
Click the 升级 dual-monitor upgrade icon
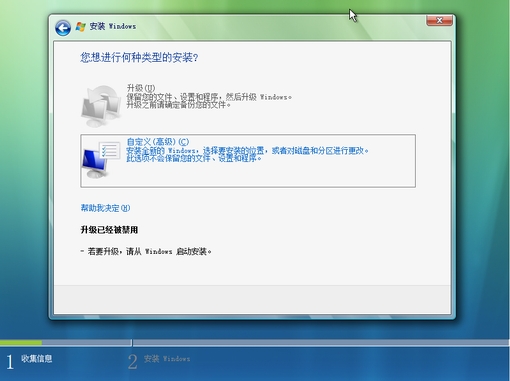[x=101, y=106]
